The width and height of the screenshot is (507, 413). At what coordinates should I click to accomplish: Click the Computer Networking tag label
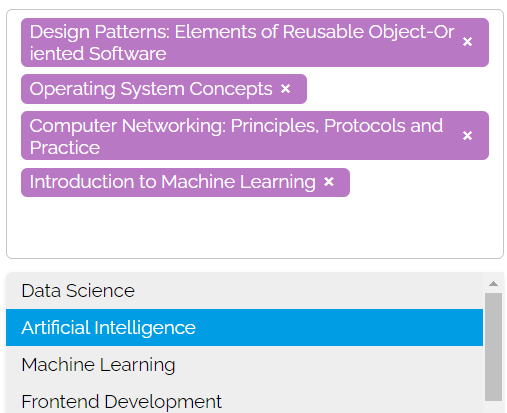236,136
